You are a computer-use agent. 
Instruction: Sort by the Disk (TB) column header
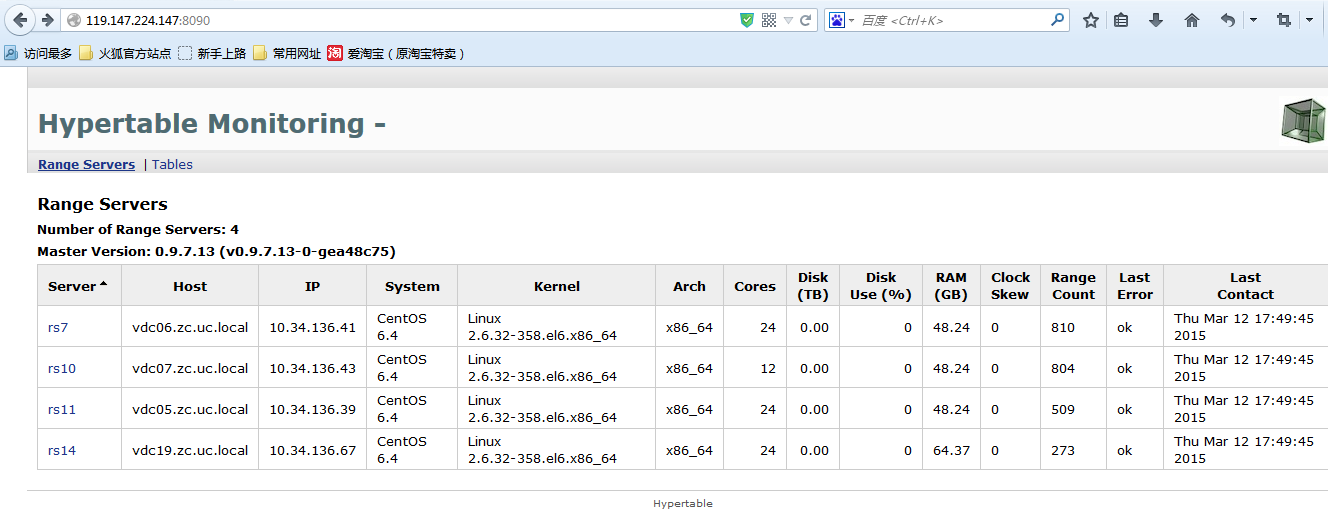coord(813,286)
